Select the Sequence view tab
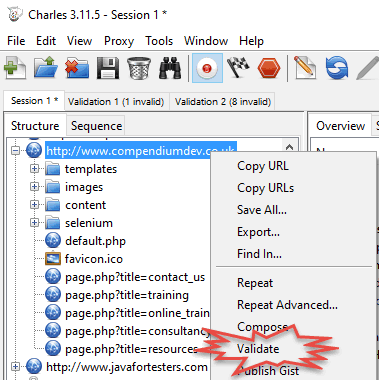Screen dimensions: 379x380 coord(96,126)
